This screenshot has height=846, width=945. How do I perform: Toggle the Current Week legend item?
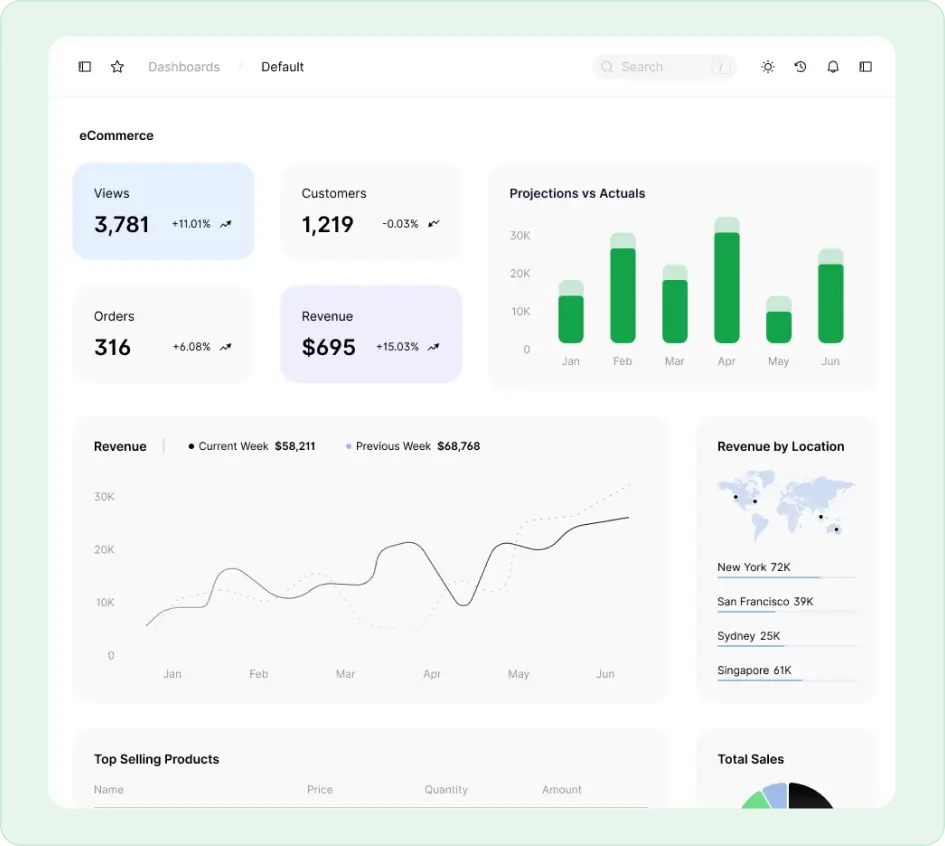tap(251, 446)
